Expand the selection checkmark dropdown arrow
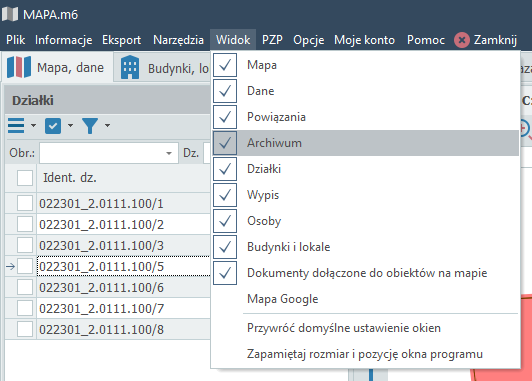 (70, 126)
